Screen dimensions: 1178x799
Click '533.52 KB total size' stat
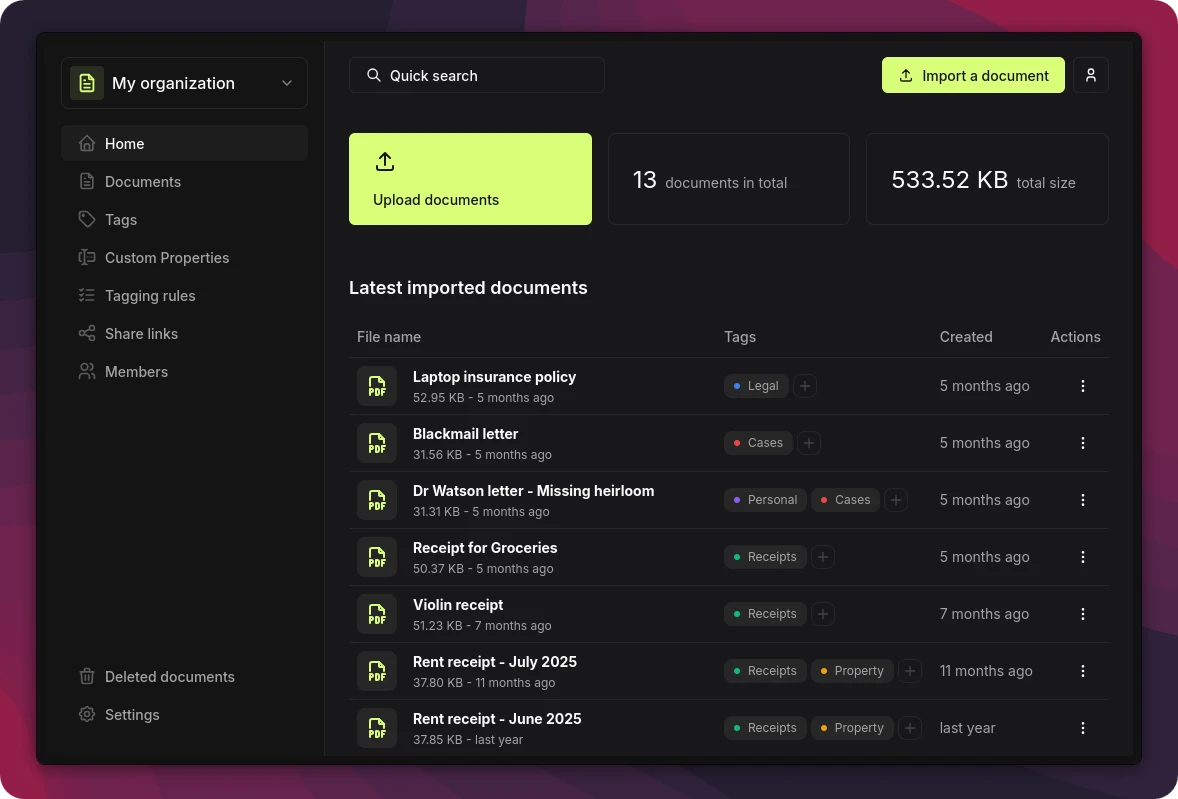pyautogui.click(x=987, y=179)
